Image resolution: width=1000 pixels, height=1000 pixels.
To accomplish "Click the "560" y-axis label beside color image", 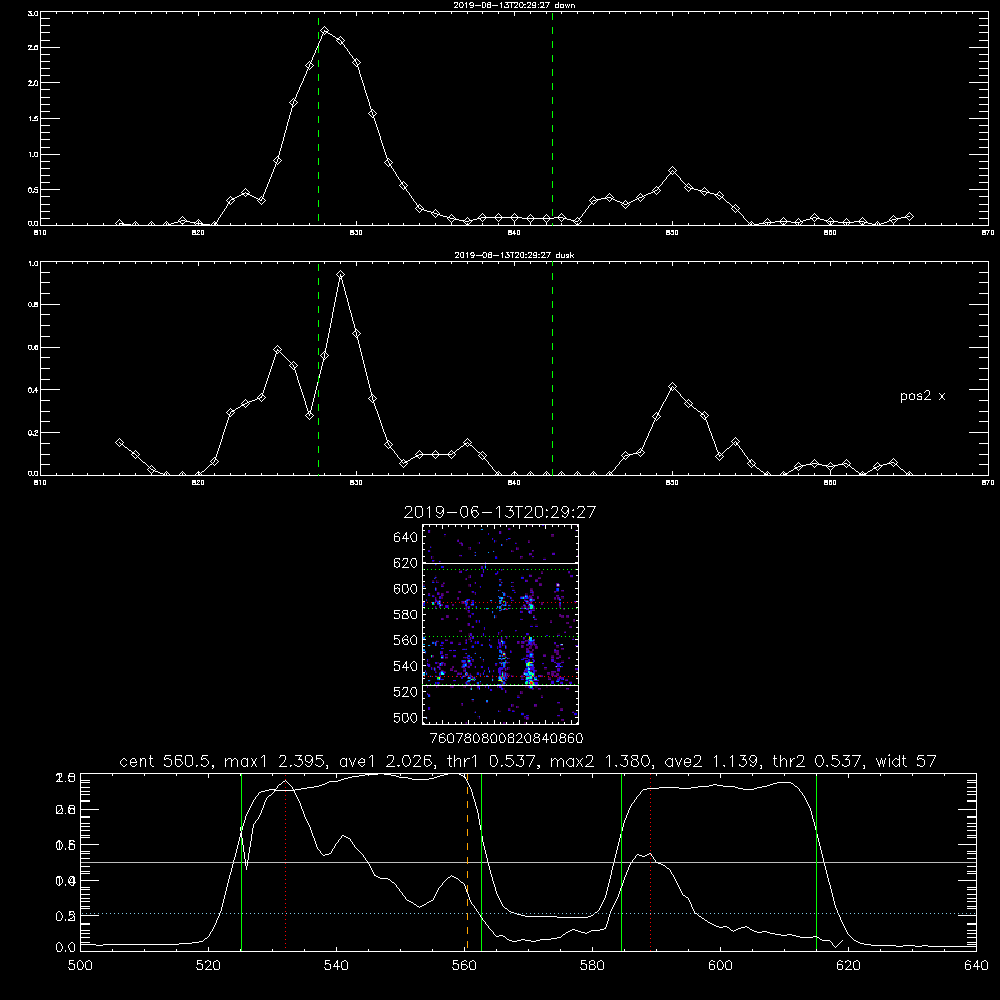I will pos(406,640).
